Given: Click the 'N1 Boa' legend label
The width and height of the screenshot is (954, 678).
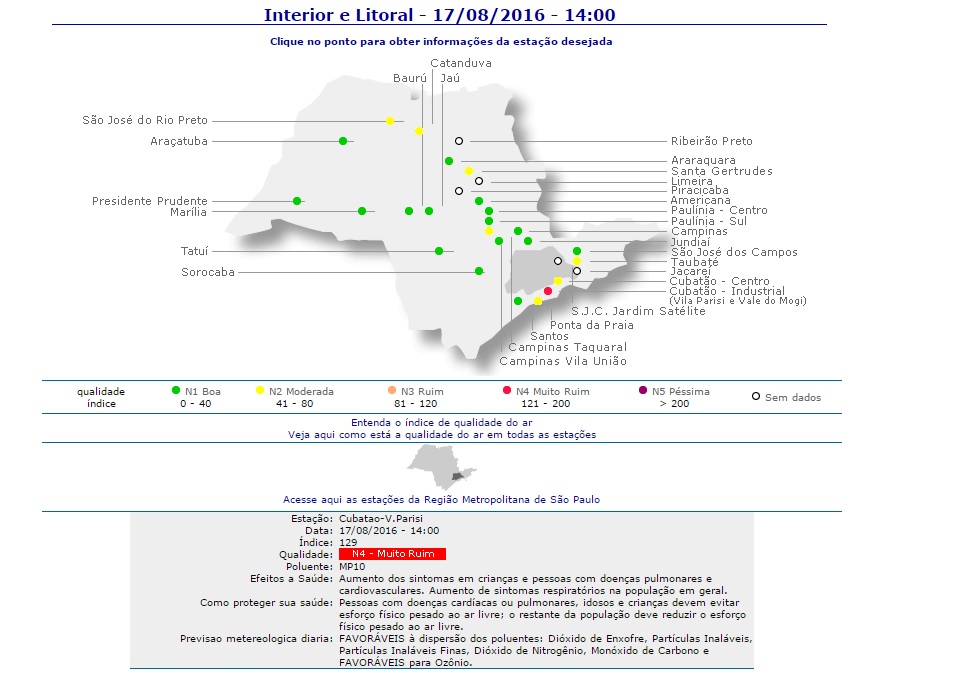Looking at the screenshot, I should 203,391.
